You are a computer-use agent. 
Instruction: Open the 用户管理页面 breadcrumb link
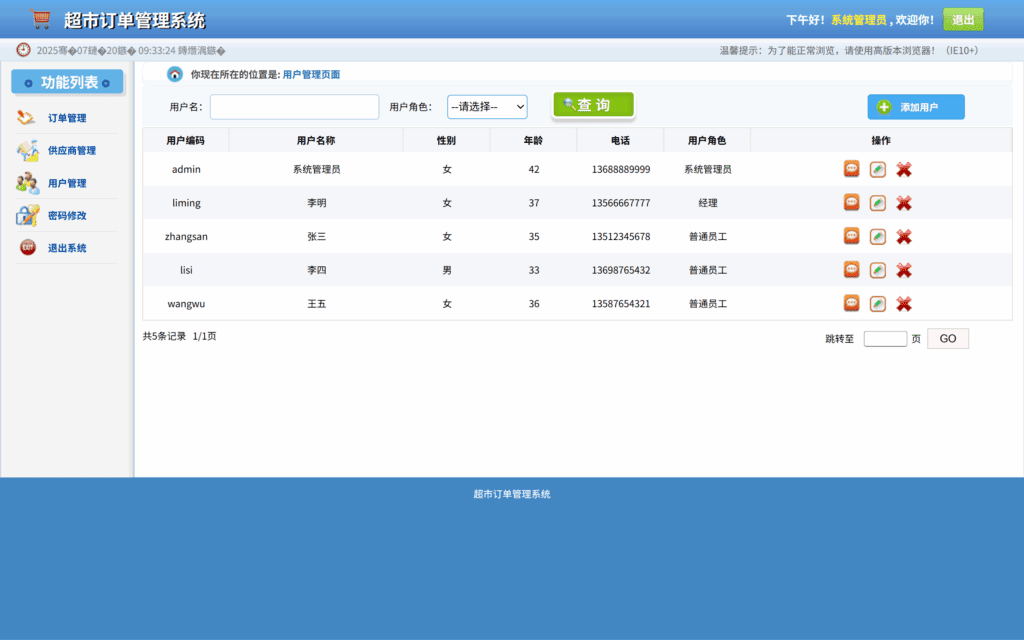click(313, 74)
